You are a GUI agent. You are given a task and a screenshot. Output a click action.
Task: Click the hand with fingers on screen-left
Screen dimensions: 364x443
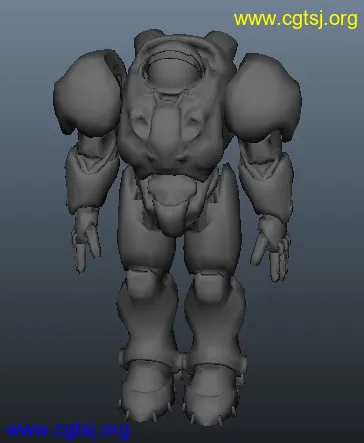pyautogui.click(x=85, y=240)
